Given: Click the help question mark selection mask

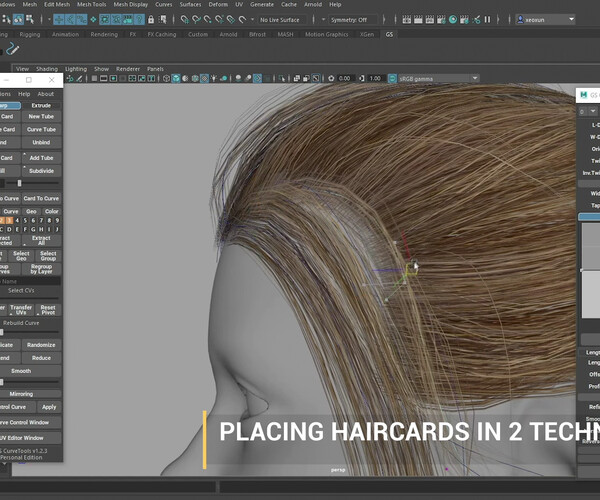Looking at the screenshot, I should point(139,20).
